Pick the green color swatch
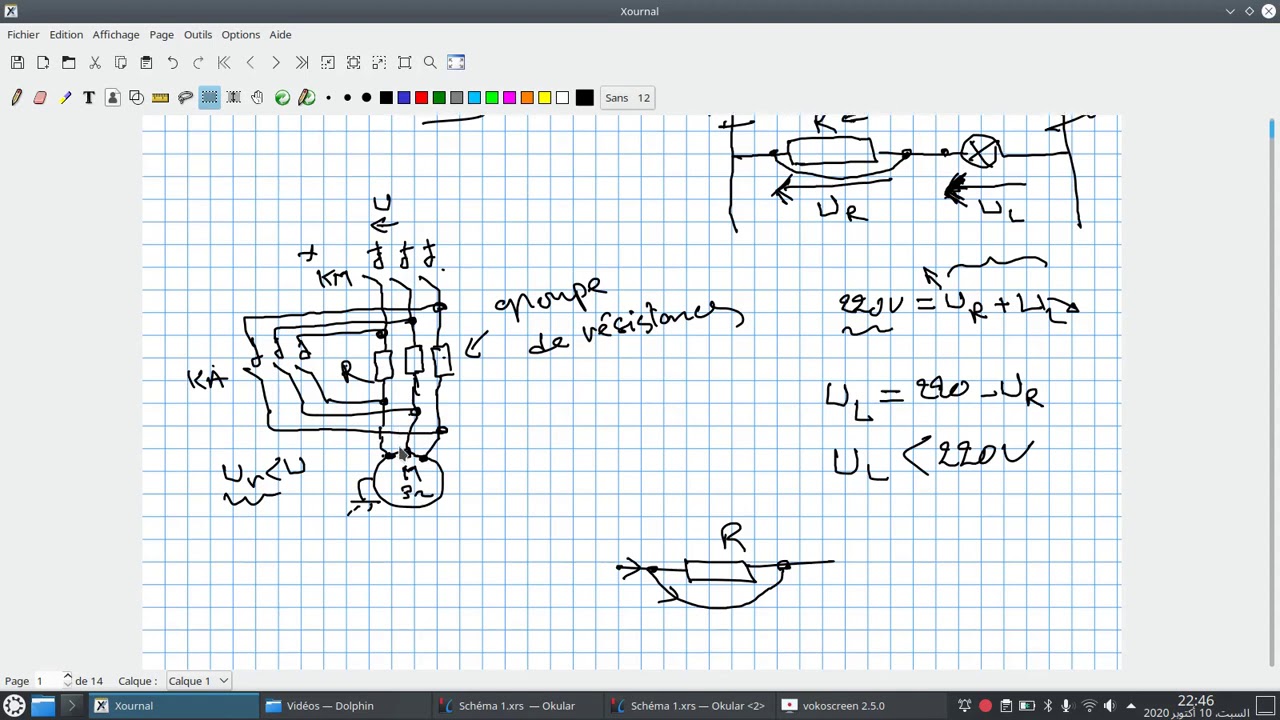The image size is (1280, 720). point(439,98)
